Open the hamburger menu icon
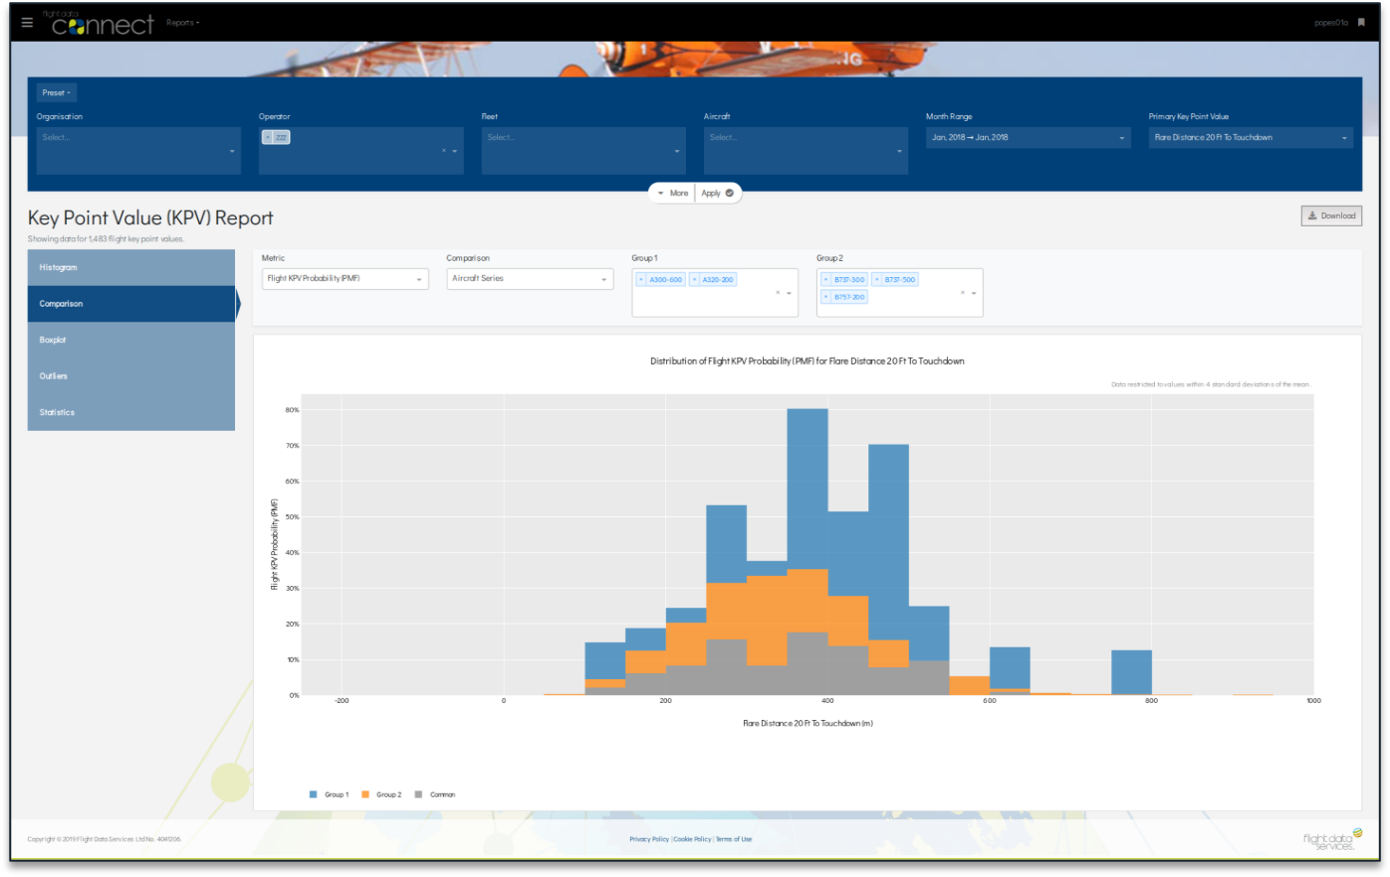 27,22
